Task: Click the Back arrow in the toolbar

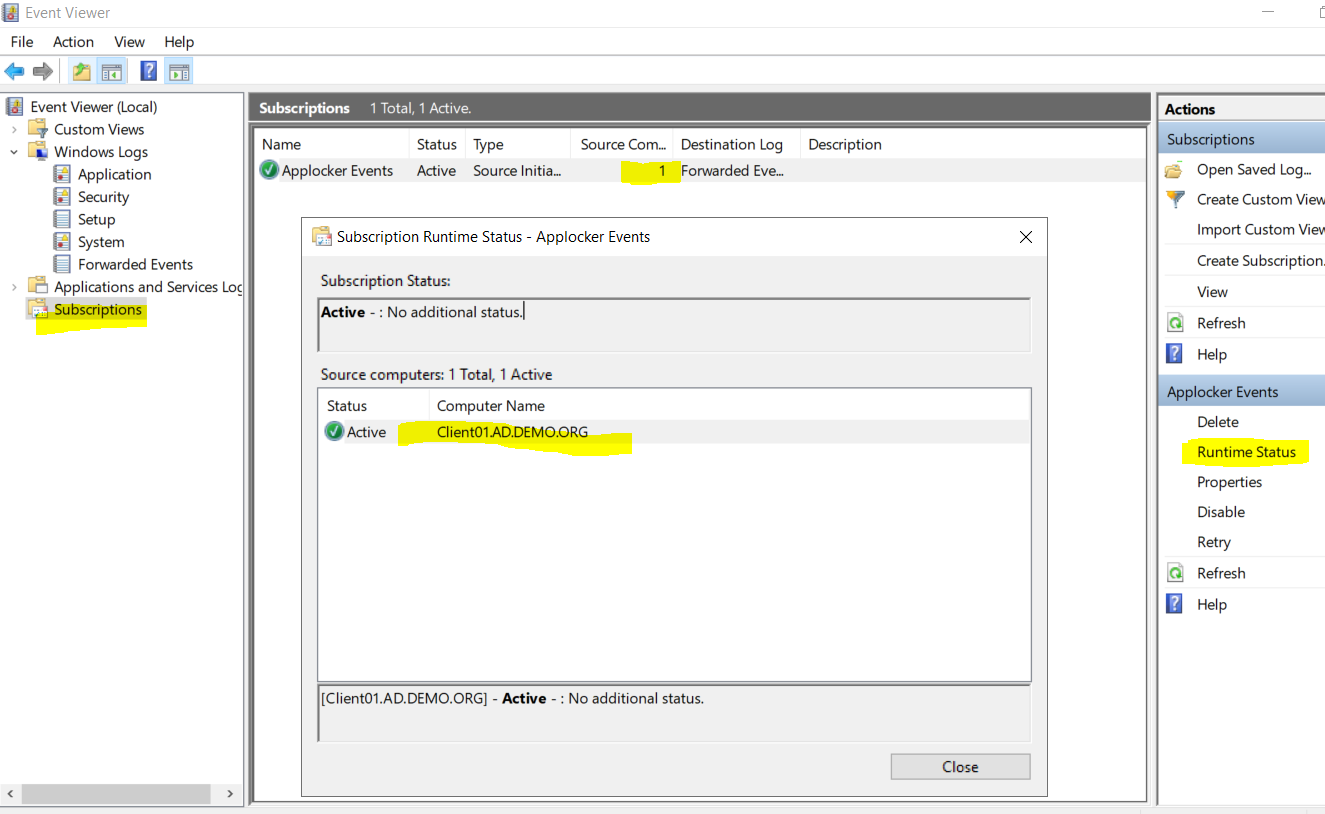Action: [14, 71]
